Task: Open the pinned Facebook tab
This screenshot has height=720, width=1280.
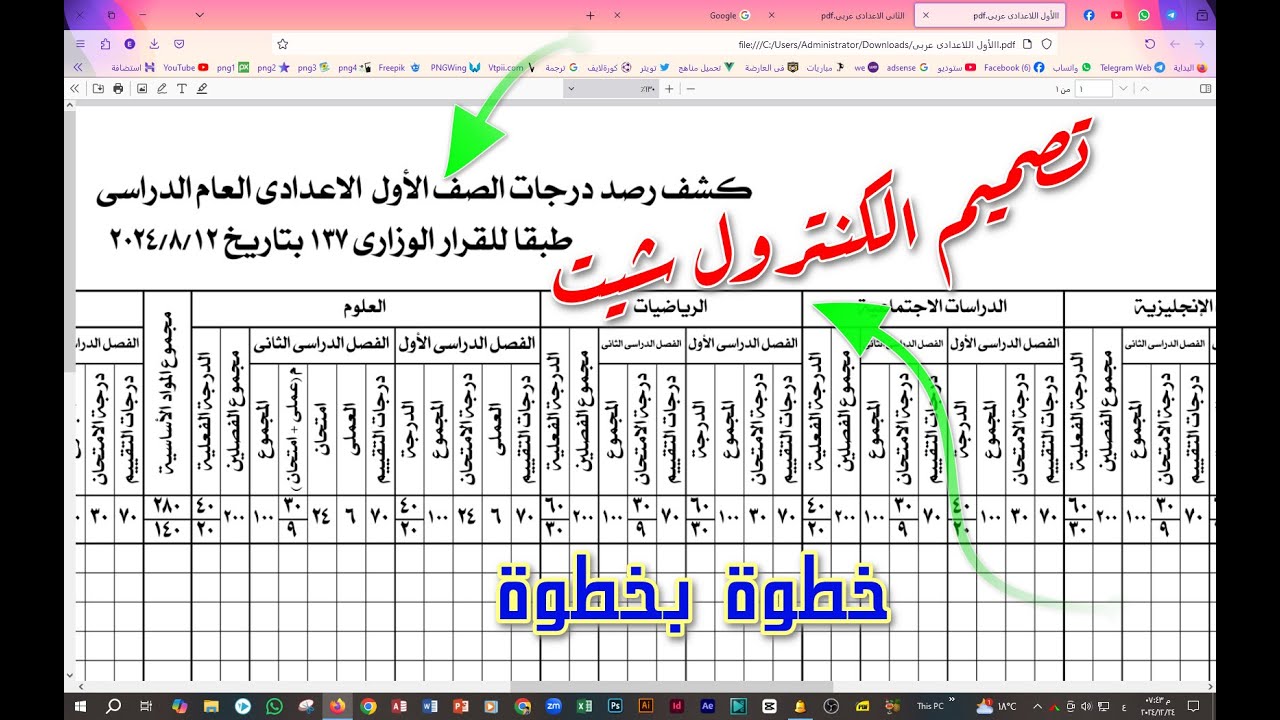Action: click(x=1089, y=15)
